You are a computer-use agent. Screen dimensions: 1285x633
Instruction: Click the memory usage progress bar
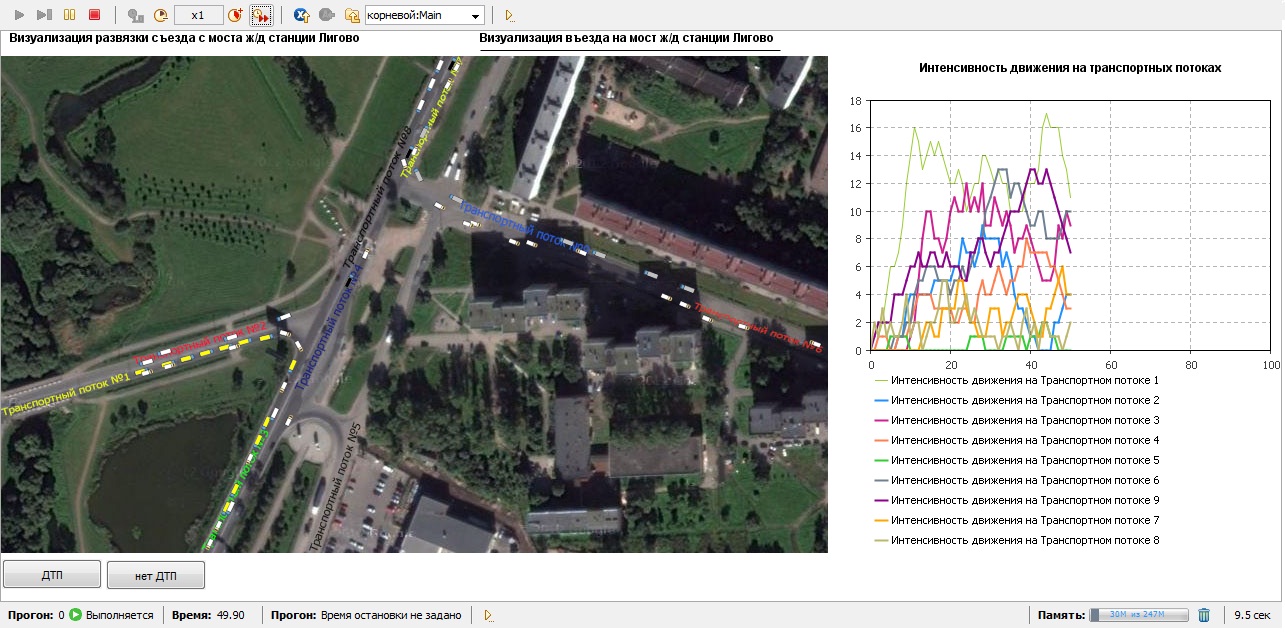pyautogui.click(x=1138, y=615)
